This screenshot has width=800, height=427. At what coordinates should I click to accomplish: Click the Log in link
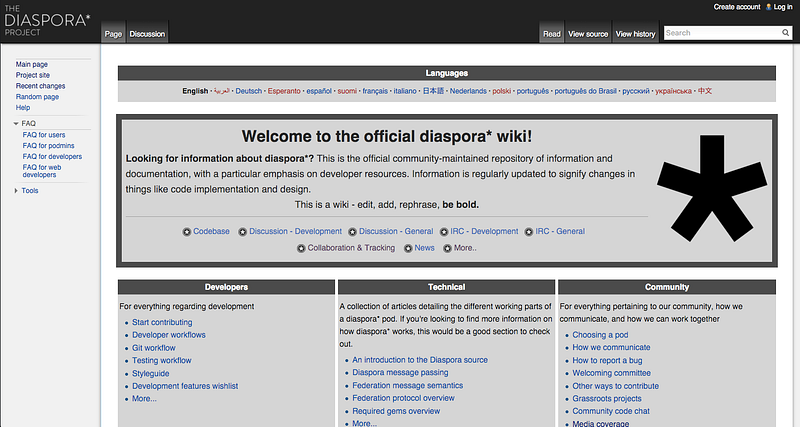783,7
